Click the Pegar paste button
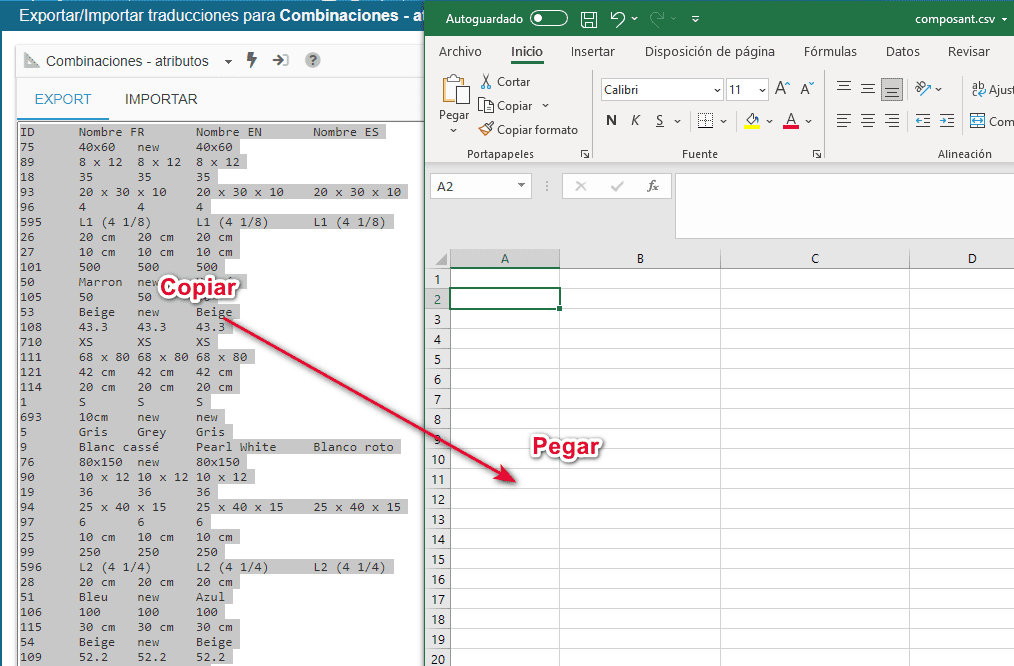The image size is (1014, 666). [454, 104]
